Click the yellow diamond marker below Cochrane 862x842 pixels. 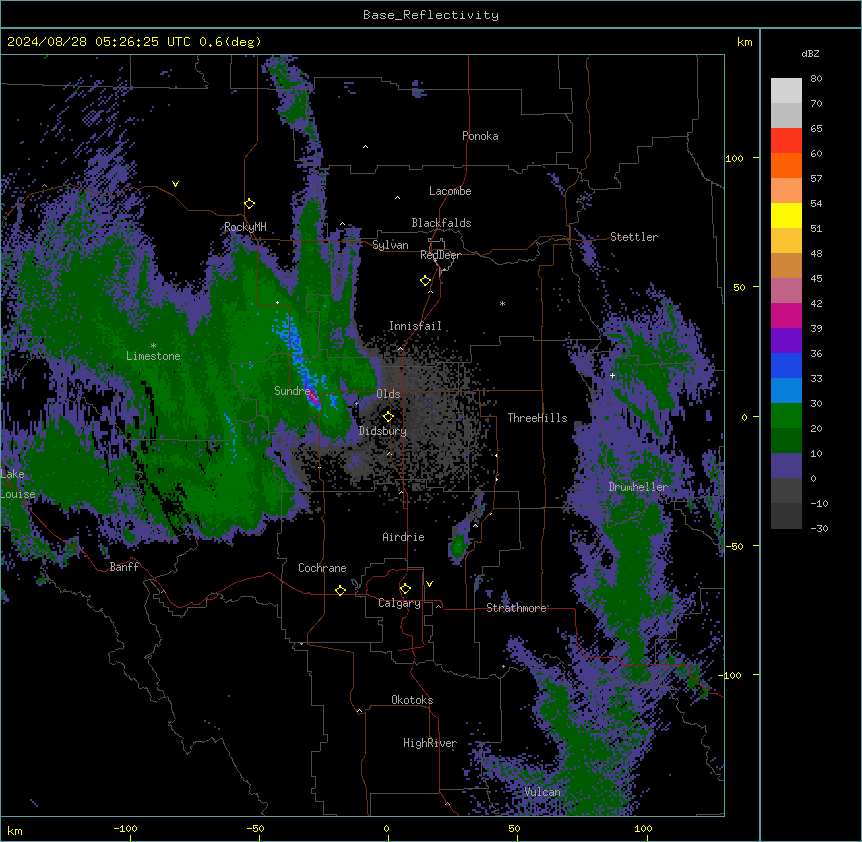click(340, 590)
